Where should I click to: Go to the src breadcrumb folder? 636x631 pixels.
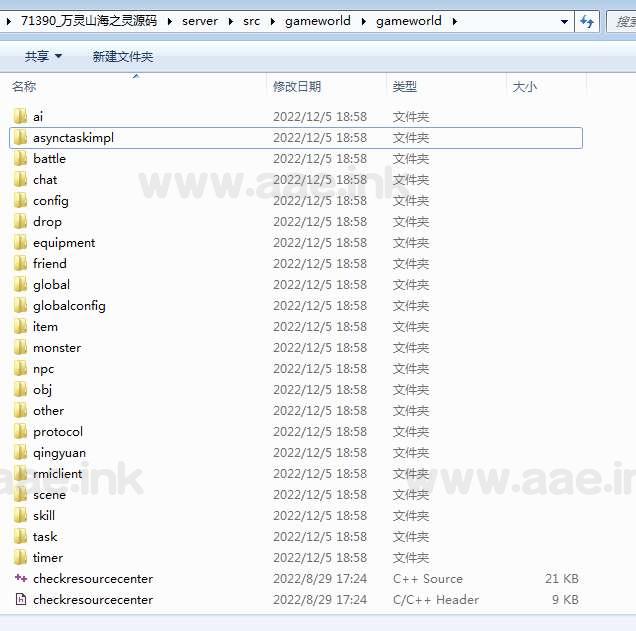click(x=251, y=21)
